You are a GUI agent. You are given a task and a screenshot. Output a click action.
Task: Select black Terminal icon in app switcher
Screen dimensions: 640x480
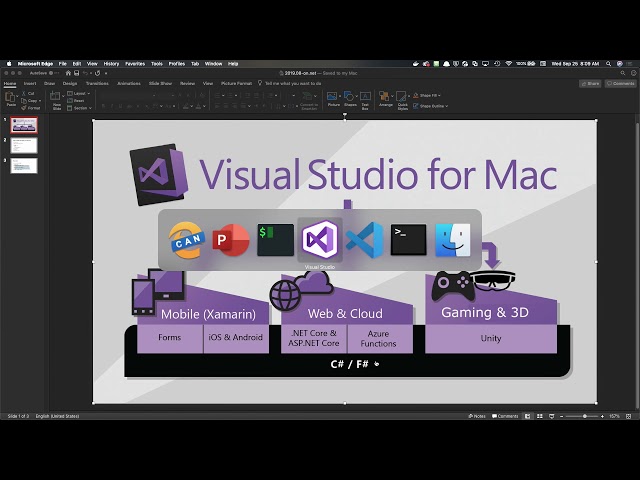(x=409, y=240)
